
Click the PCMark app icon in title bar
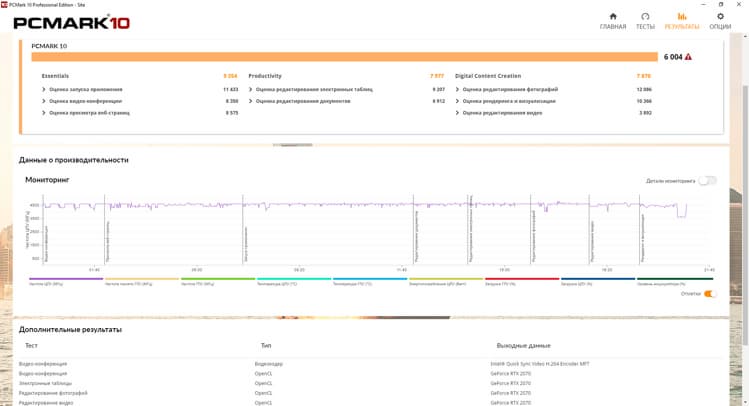click(4, 4)
